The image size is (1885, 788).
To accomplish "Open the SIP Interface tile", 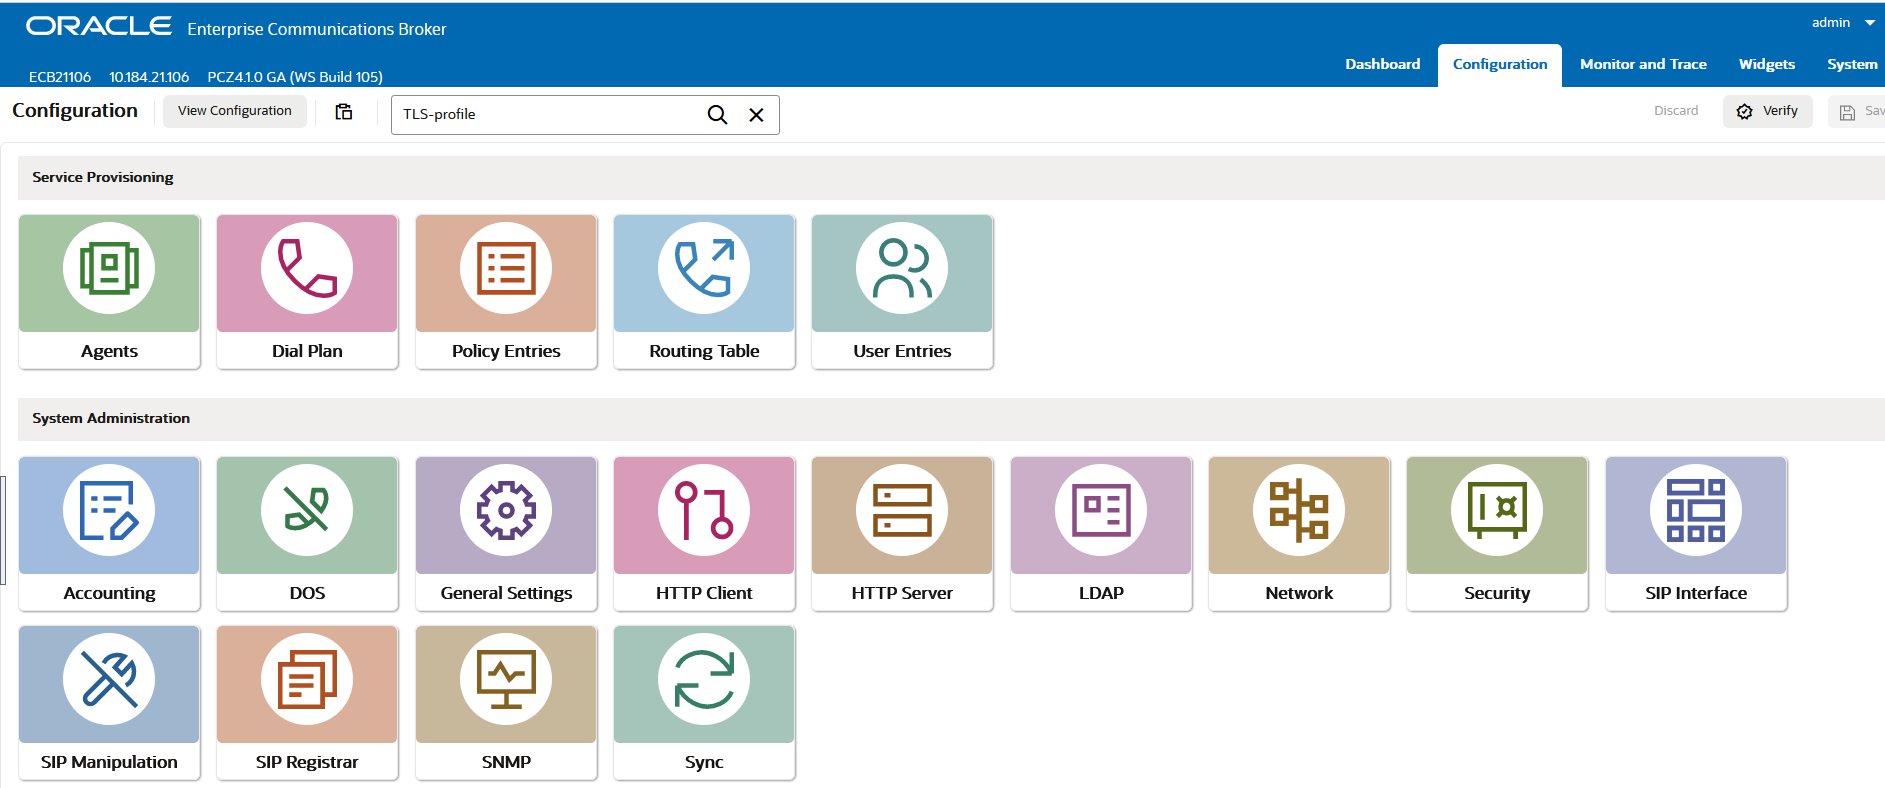I will click(x=1696, y=534).
